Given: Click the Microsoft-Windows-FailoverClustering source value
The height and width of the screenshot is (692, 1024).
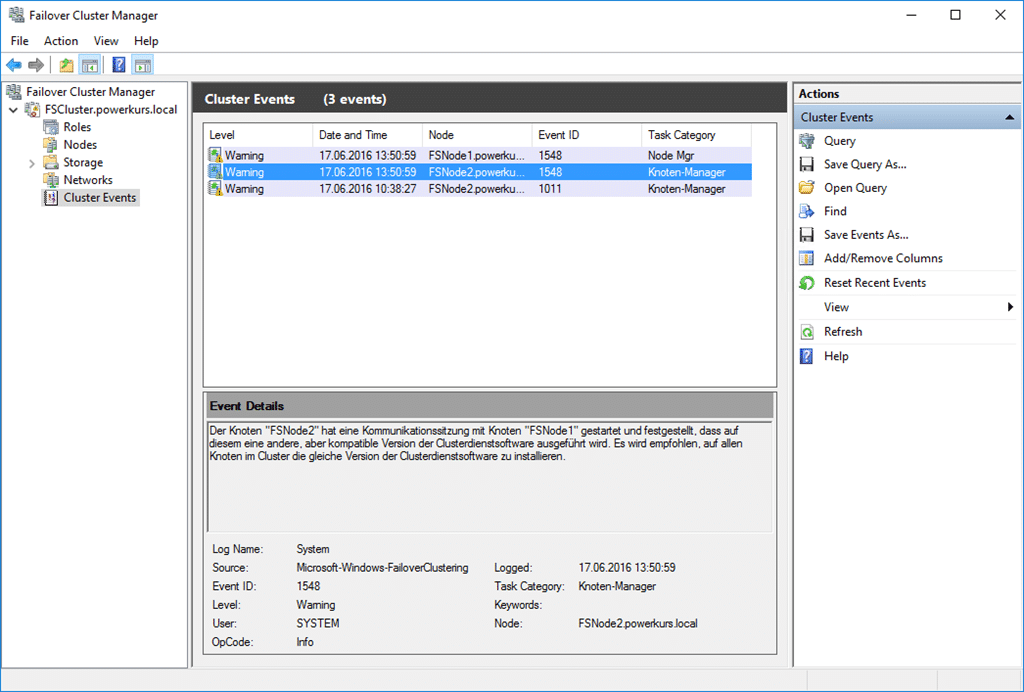Looking at the screenshot, I should point(382,568).
